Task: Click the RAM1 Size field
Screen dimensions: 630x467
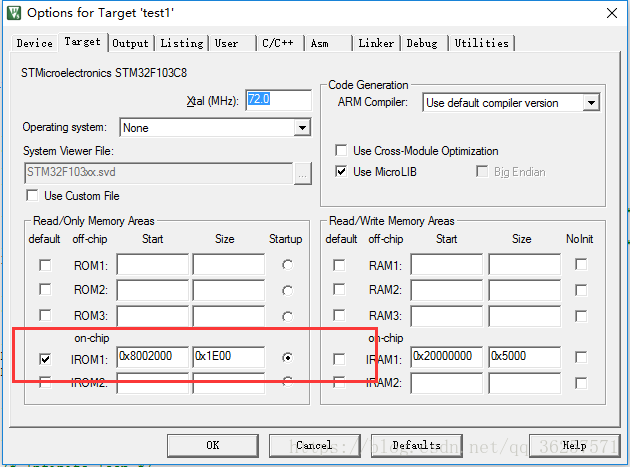Action: pos(524,264)
